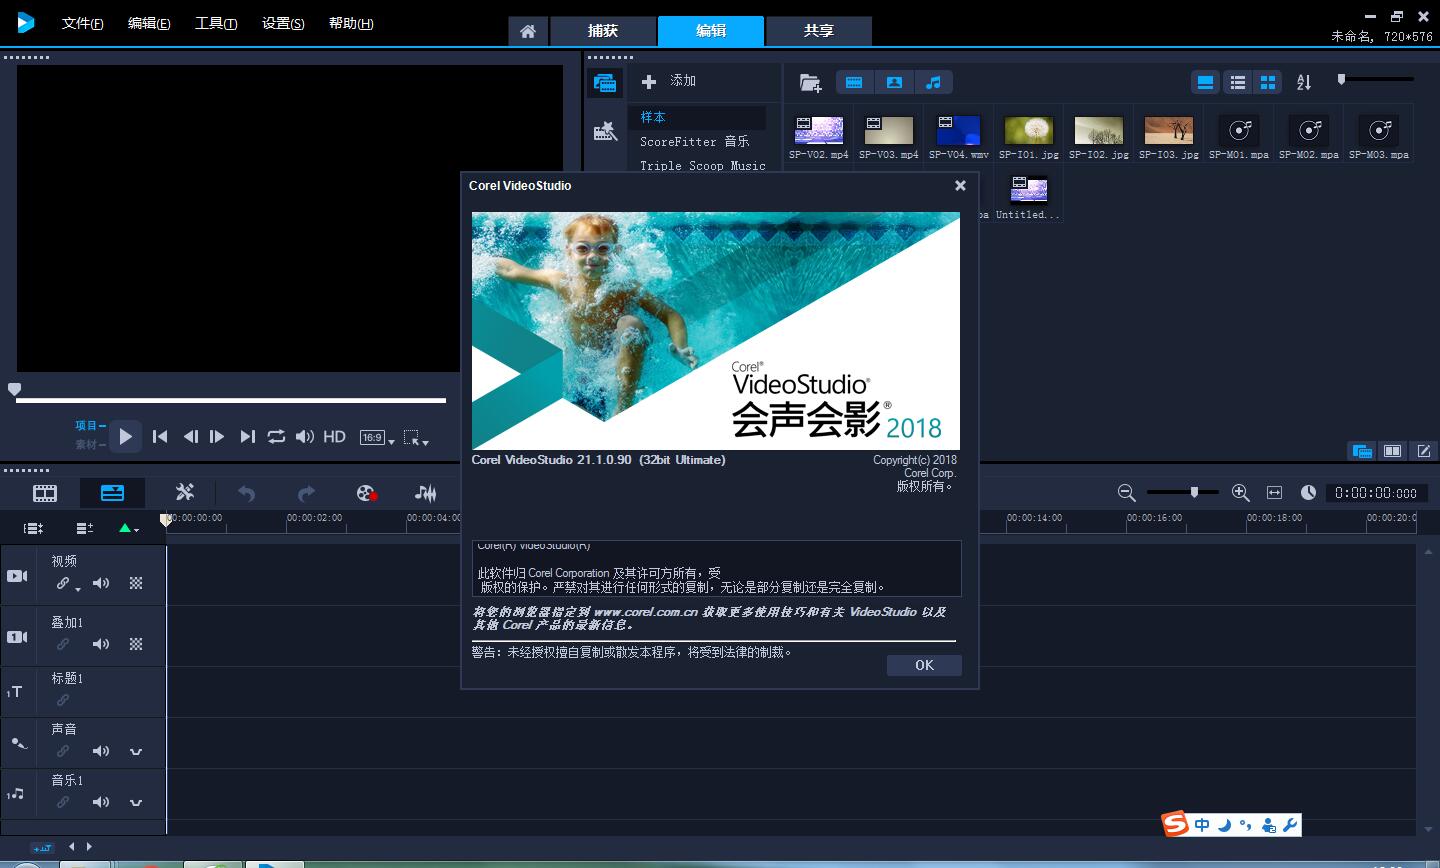Click the zoom out magnifier on timeline
Image resolution: width=1440 pixels, height=868 pixels.
(1126, 492)
